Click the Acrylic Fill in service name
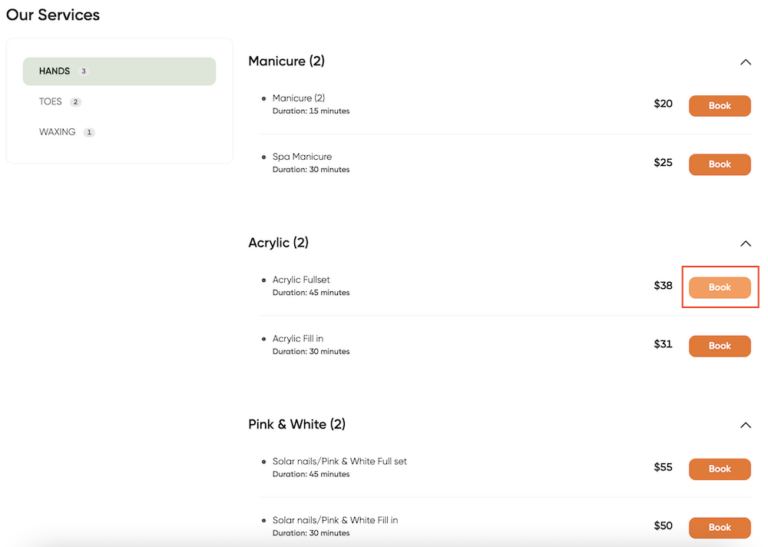This screenshot has height=547, width=768. coord(298,338)
